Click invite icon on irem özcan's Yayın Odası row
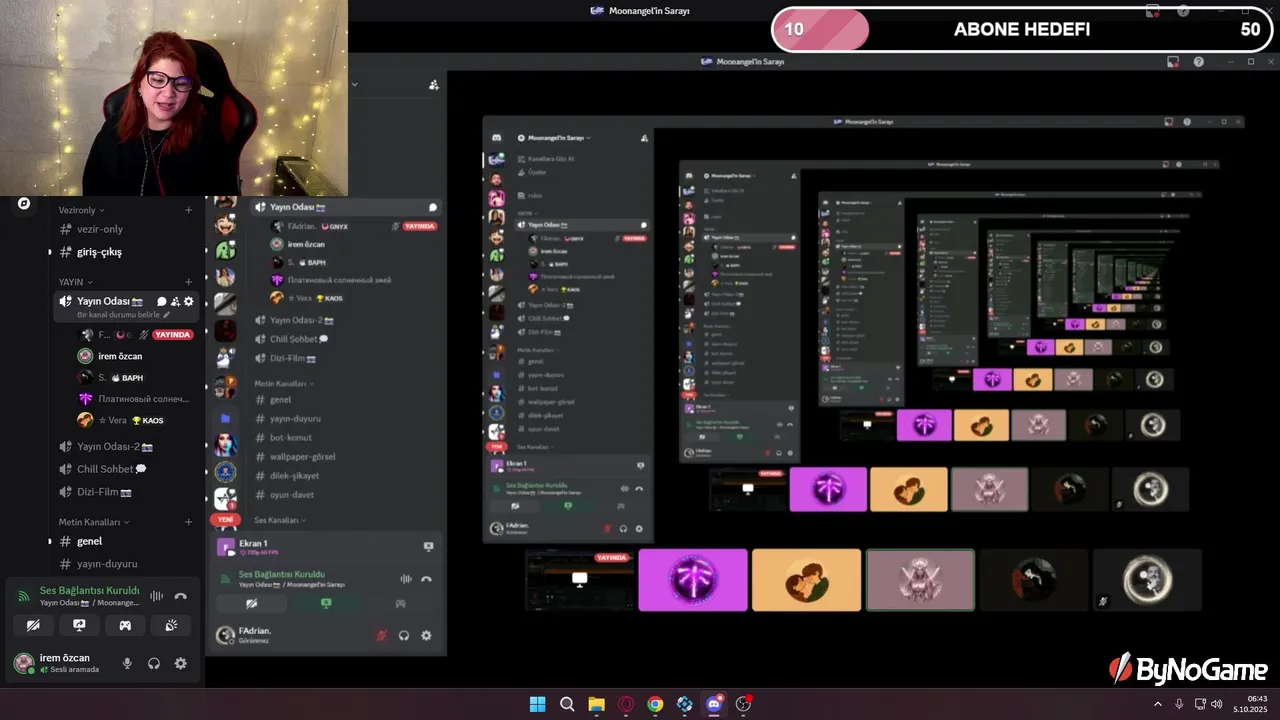The height and width of the screenshot is (720, 1280). point(175,301)
